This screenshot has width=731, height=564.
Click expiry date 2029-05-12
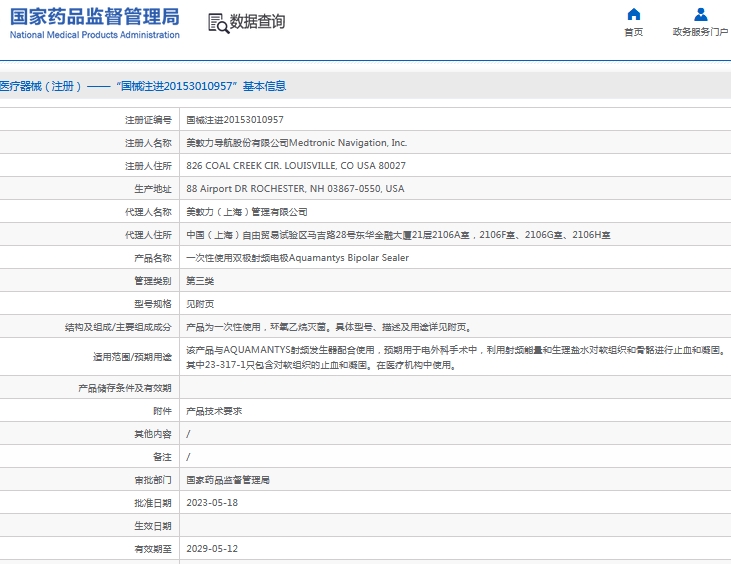click(212, 549)
